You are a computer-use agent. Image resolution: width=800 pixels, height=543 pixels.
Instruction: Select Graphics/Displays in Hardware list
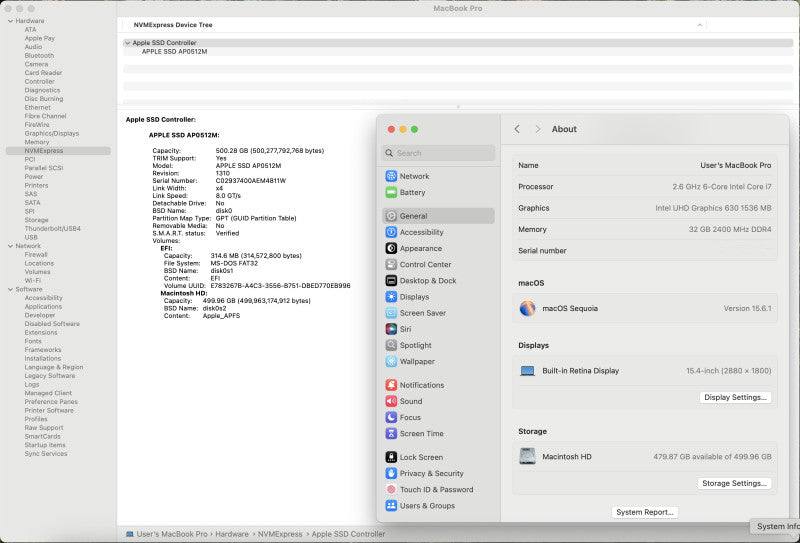click(52, 133)
